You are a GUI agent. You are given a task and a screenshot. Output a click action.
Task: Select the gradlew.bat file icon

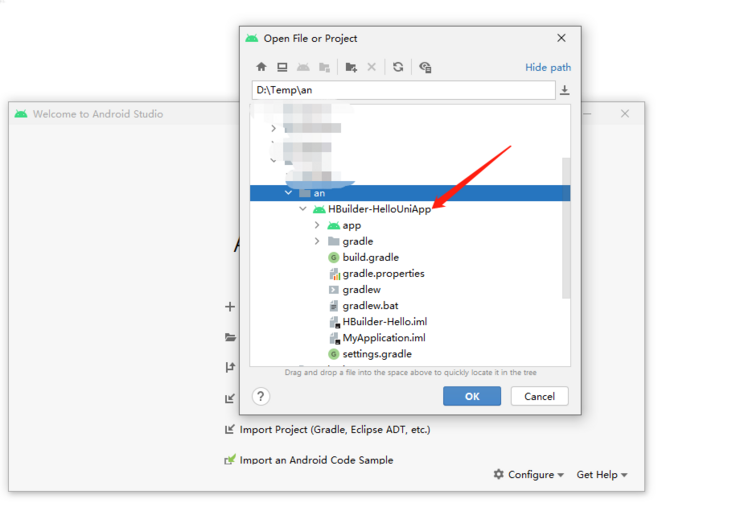point(333,306)
